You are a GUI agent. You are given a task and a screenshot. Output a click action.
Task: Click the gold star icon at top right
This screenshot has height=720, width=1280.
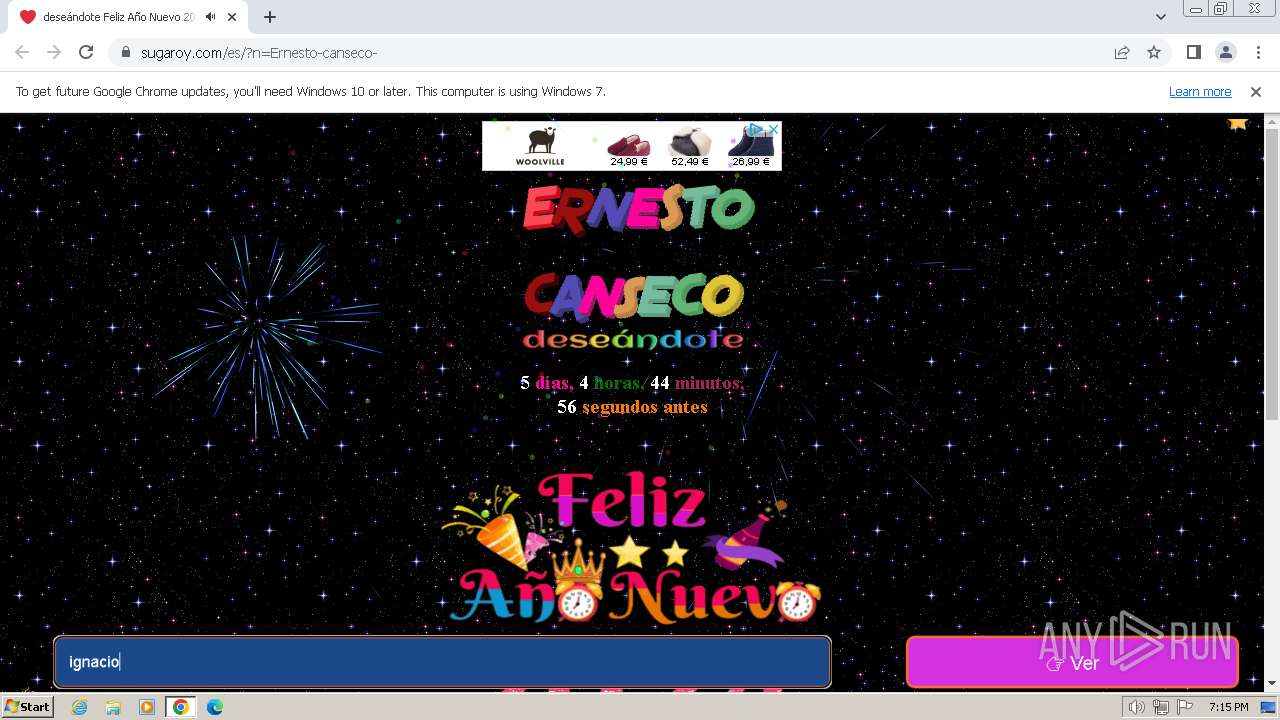pos(1238,124)
